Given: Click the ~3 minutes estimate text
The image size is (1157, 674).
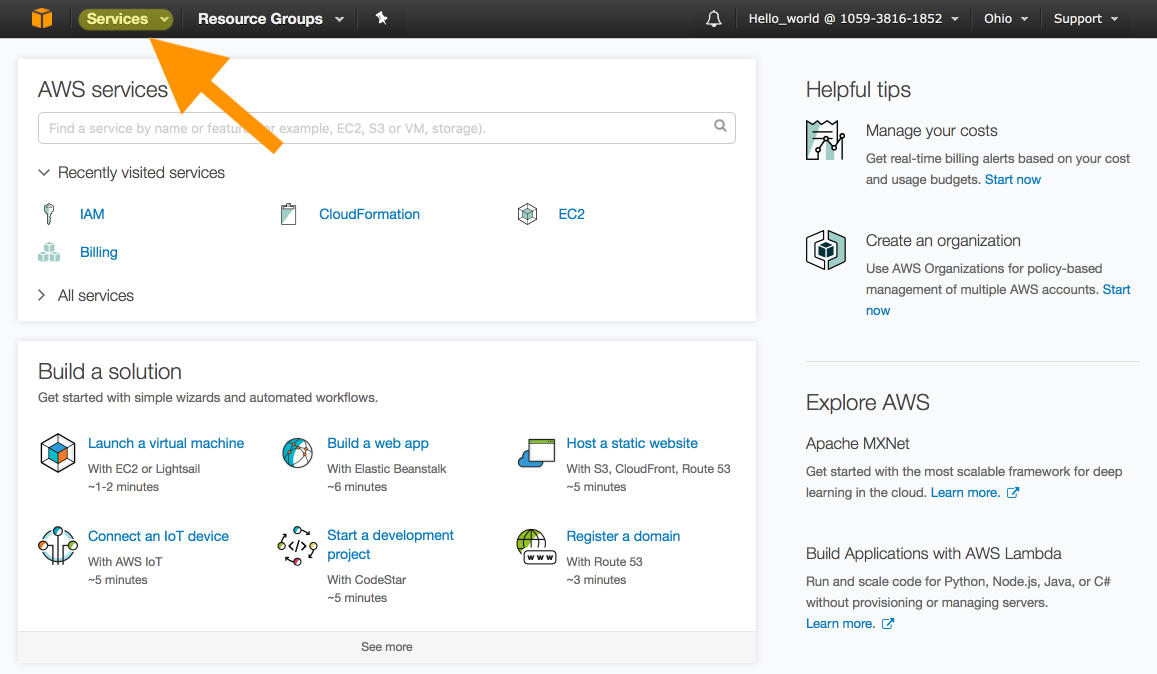Looking at the screenshot, I should (596, 580).
